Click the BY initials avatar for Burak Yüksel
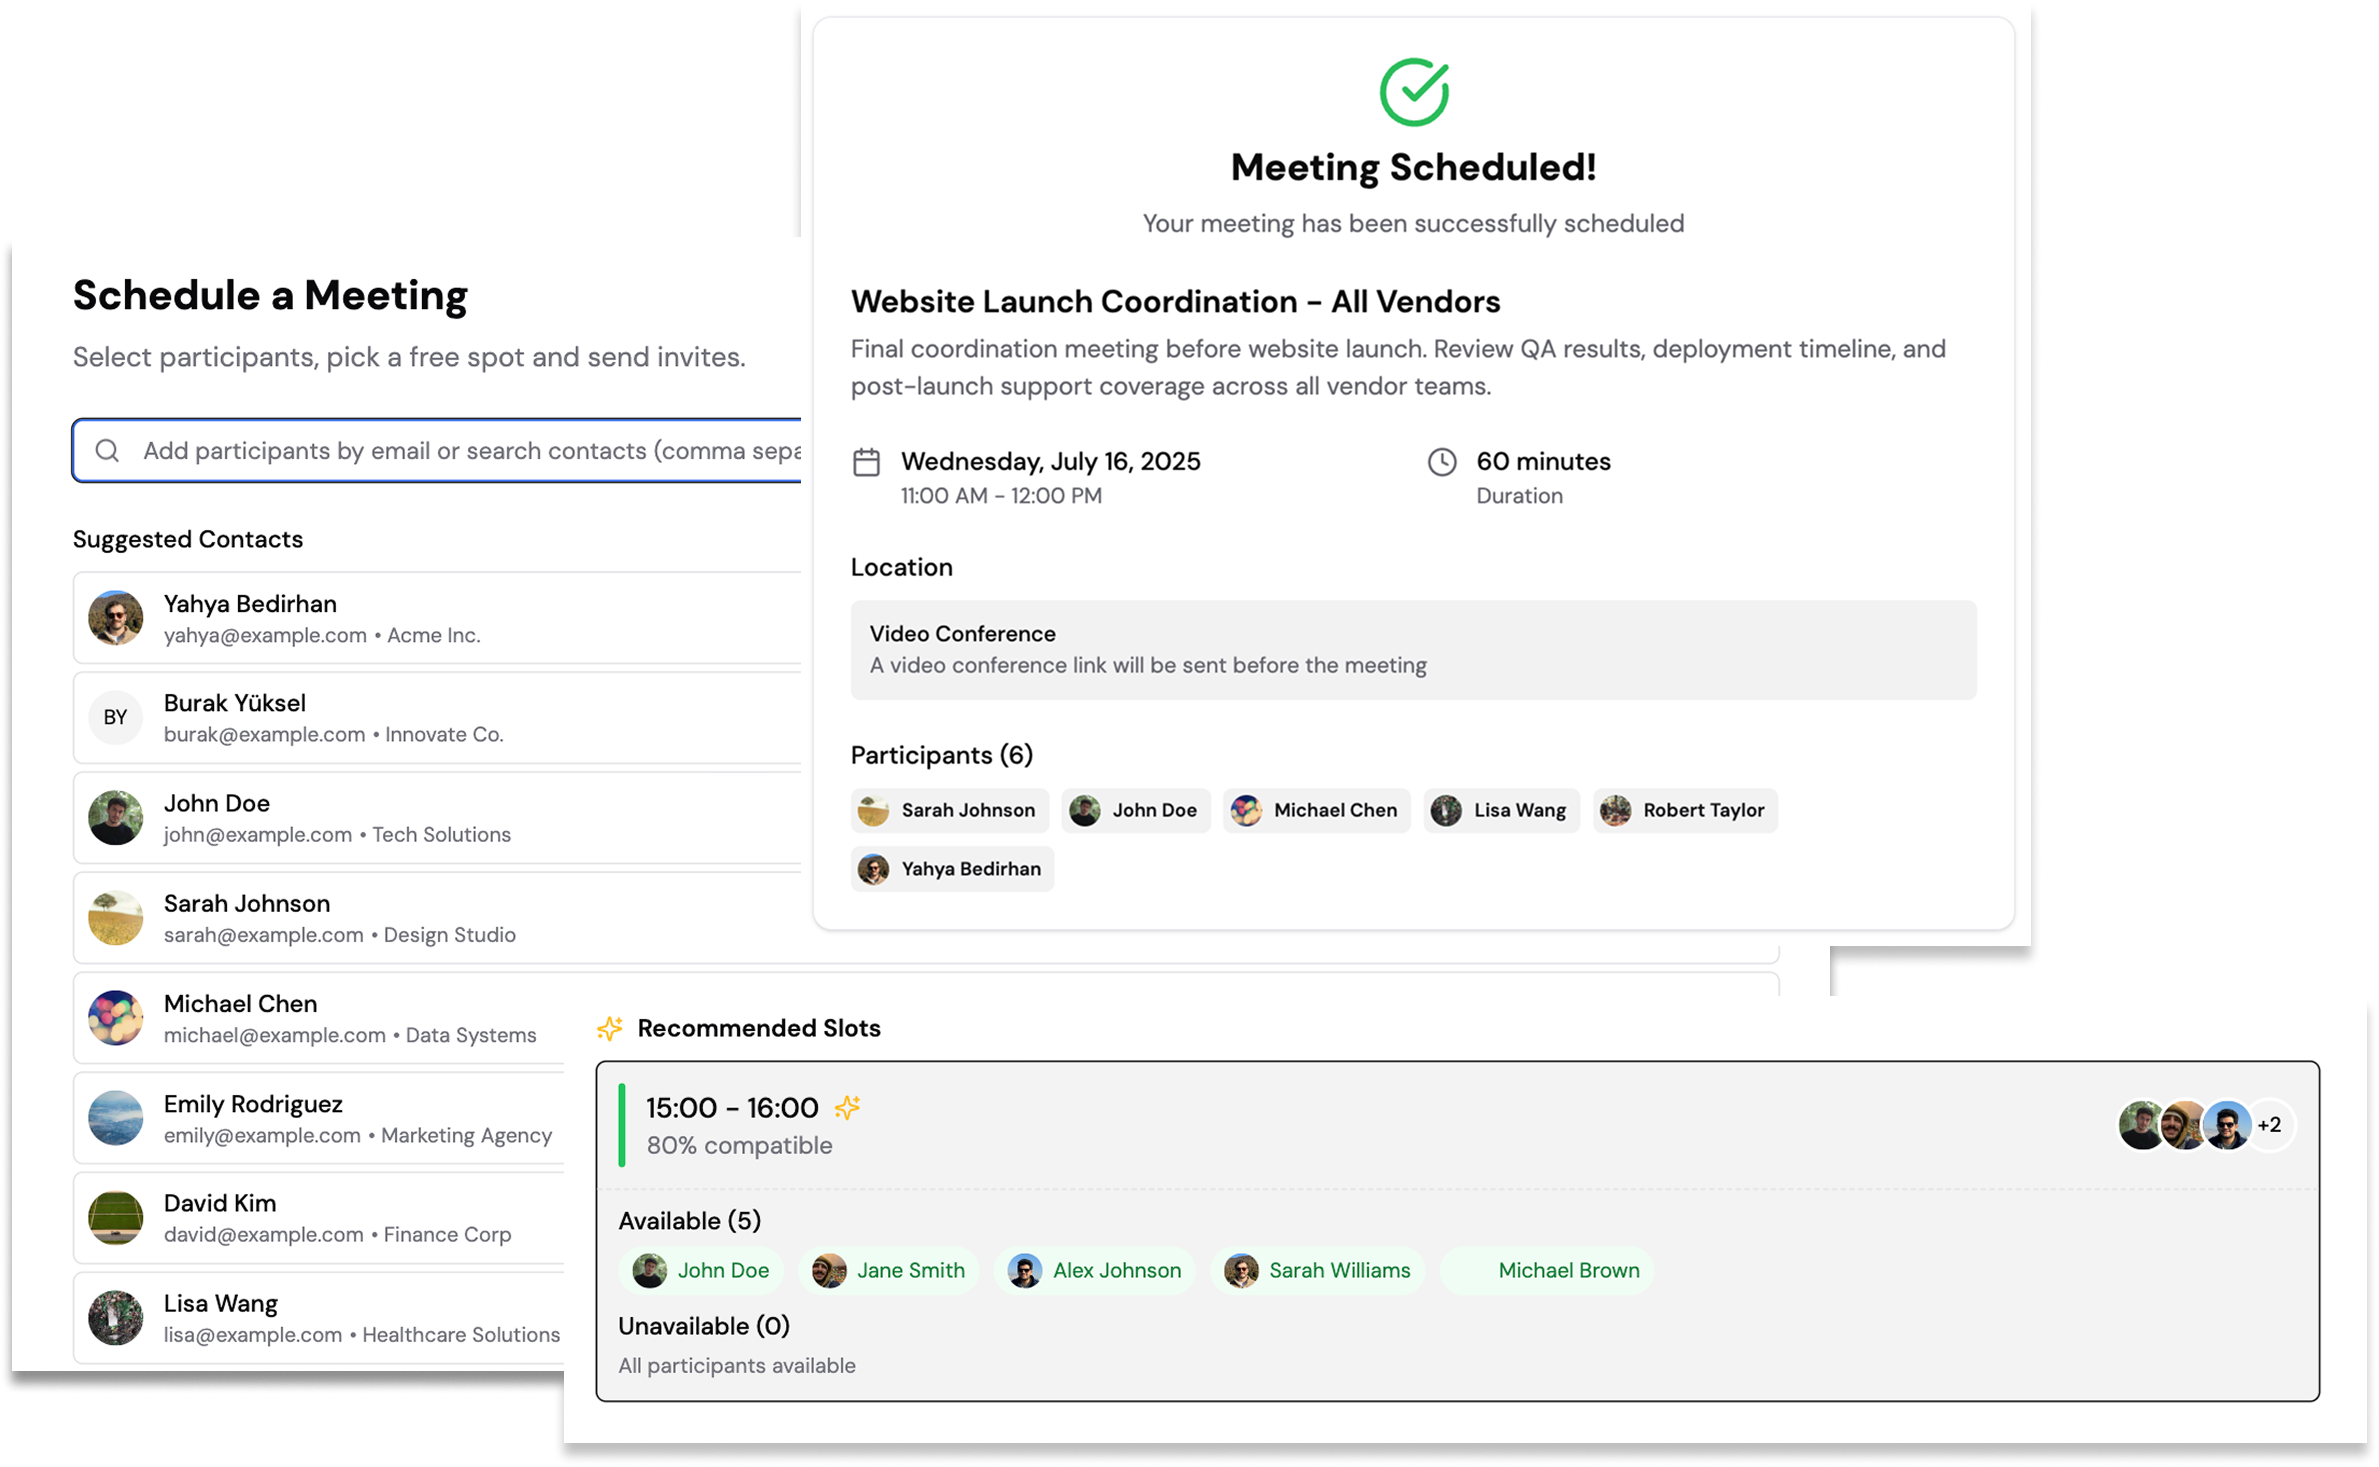Screen dimensions: 2379x1467 coord(115,717)
